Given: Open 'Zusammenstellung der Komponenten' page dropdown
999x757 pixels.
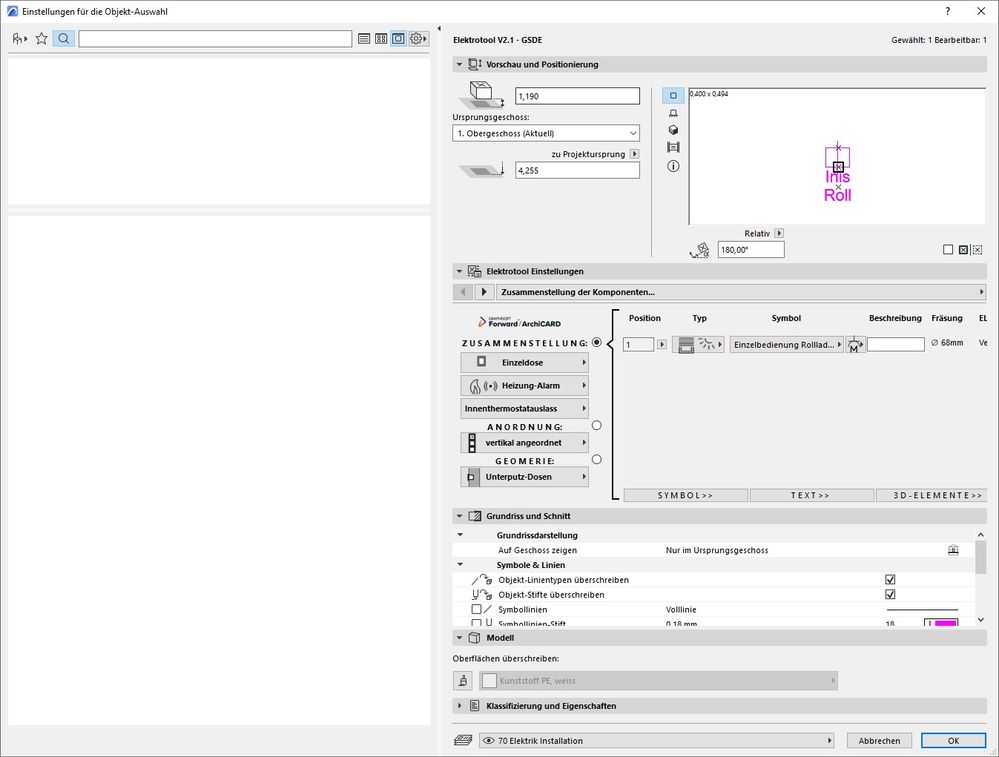Looking at the screenshot, I should [741, 292].
